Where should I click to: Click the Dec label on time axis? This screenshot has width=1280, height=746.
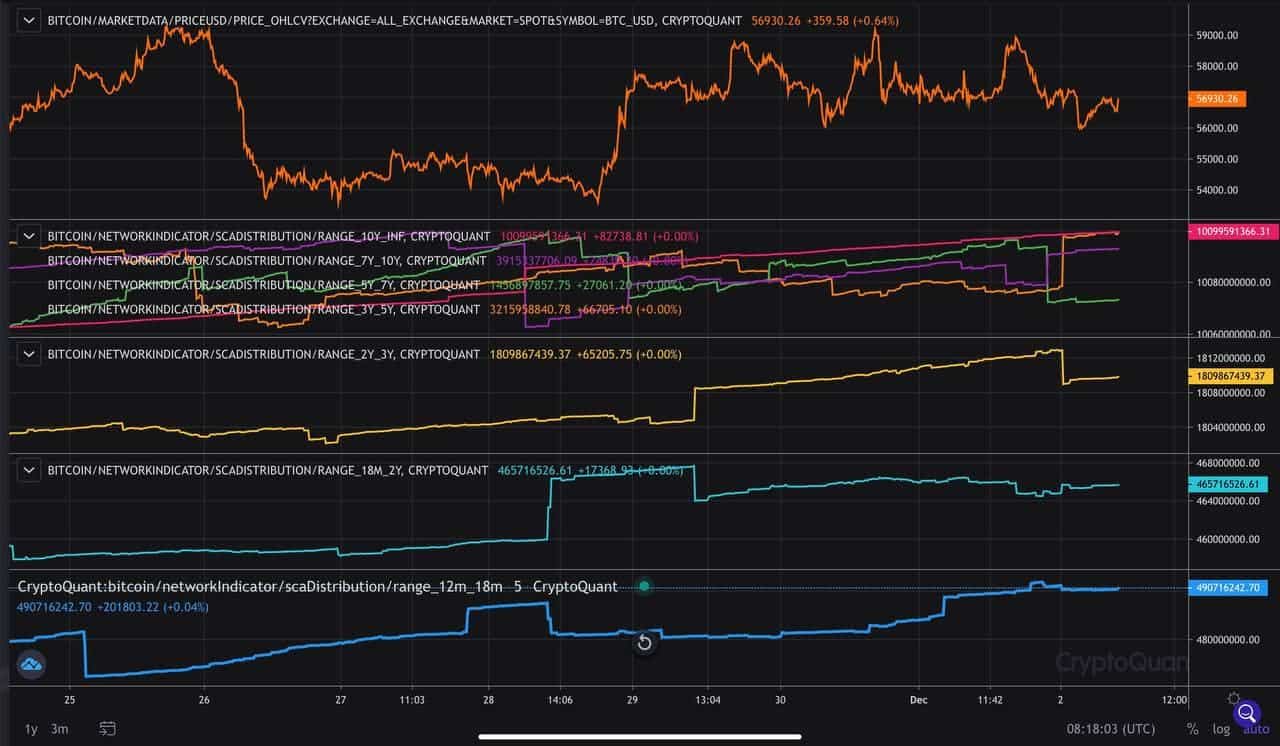[x=919, y=700]
